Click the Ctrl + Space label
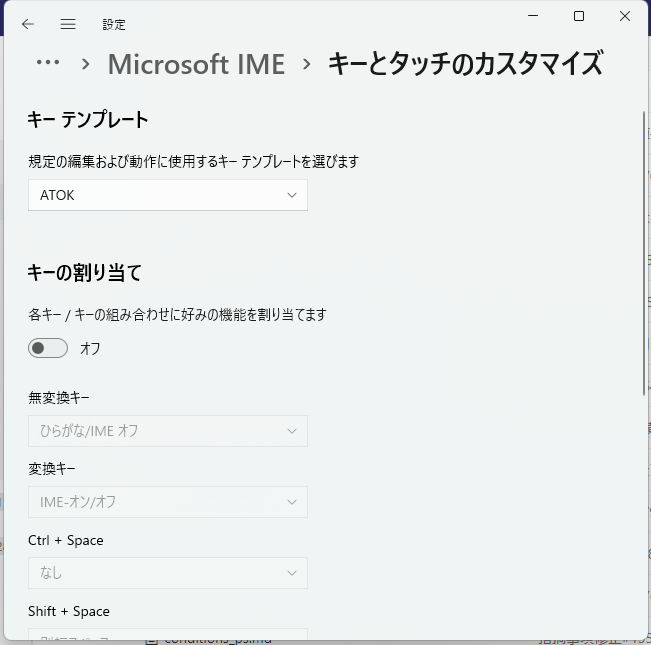This screenshot has width=651, height=645. pos(66,540)
